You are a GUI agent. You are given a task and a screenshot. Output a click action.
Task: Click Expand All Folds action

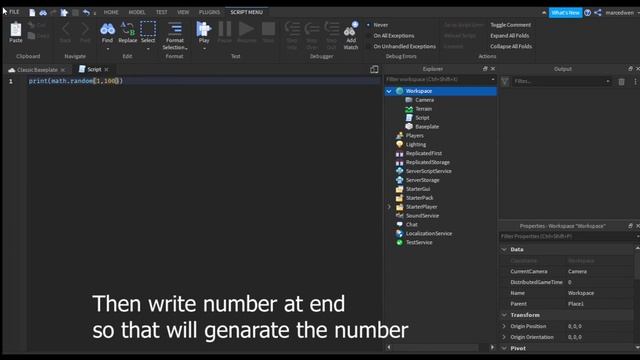510,36
